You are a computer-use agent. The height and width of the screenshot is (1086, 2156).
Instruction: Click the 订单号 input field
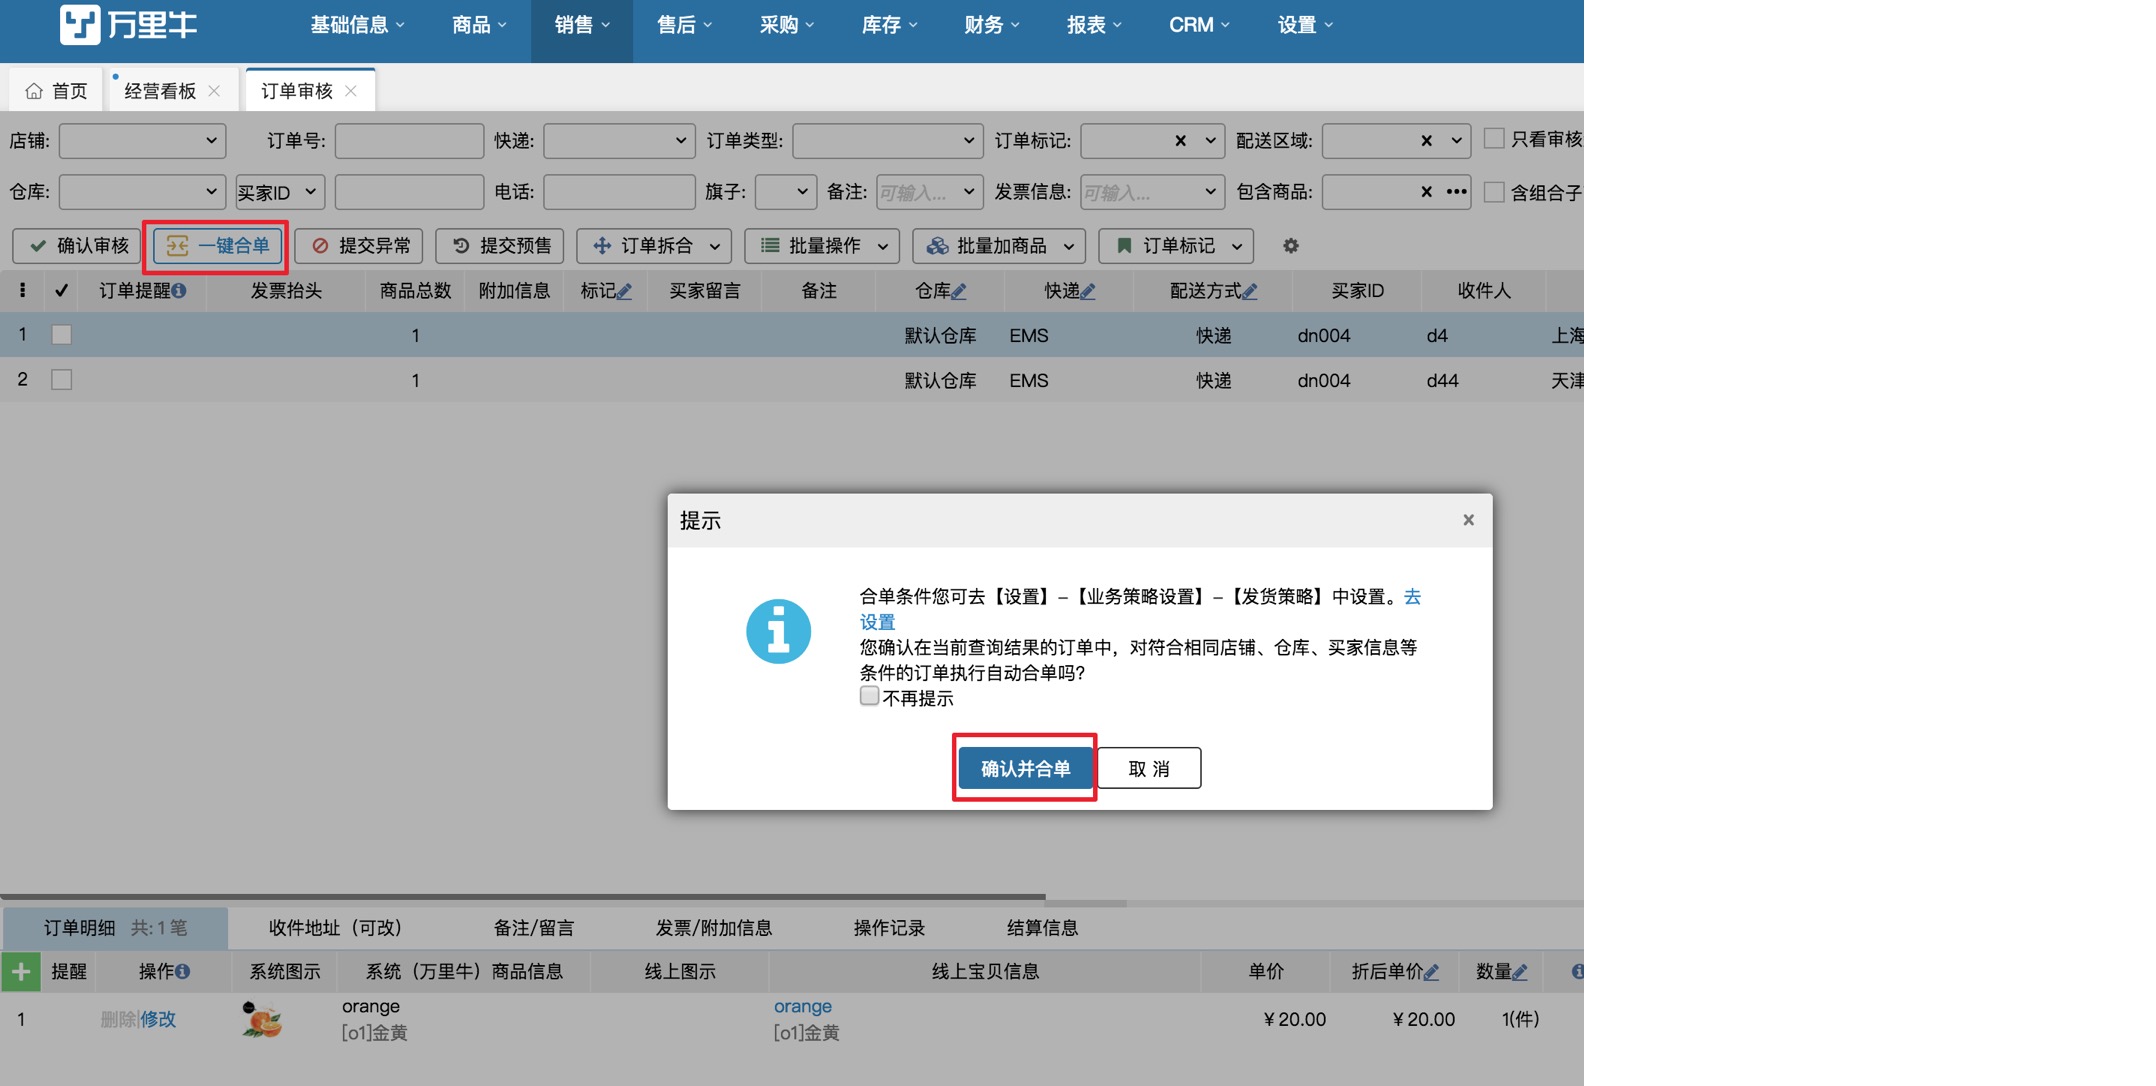[x=409, y=141]
